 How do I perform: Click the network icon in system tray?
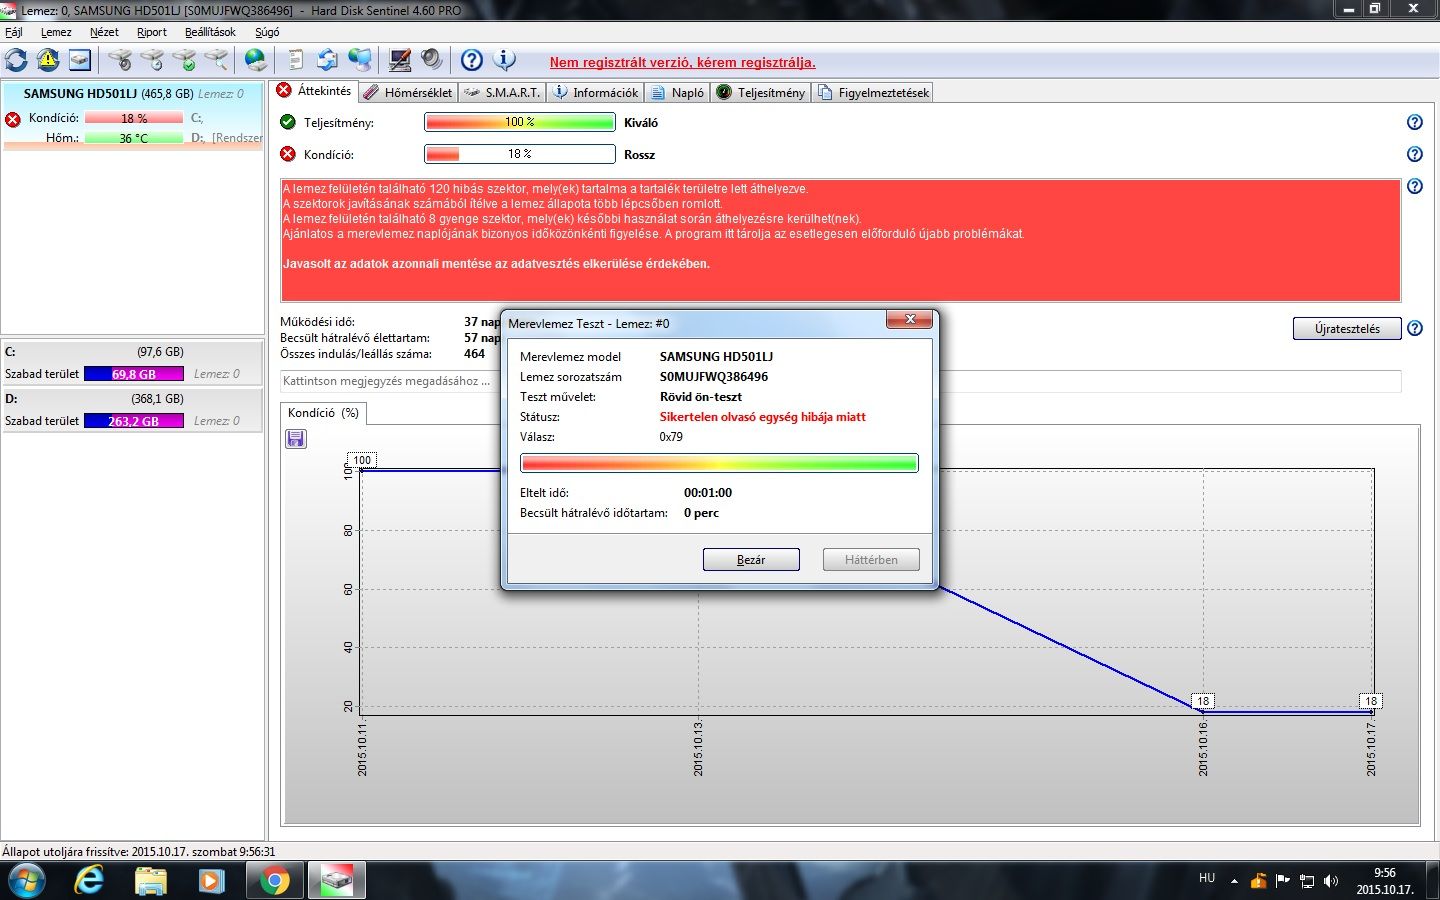(x=1307, y=881)
